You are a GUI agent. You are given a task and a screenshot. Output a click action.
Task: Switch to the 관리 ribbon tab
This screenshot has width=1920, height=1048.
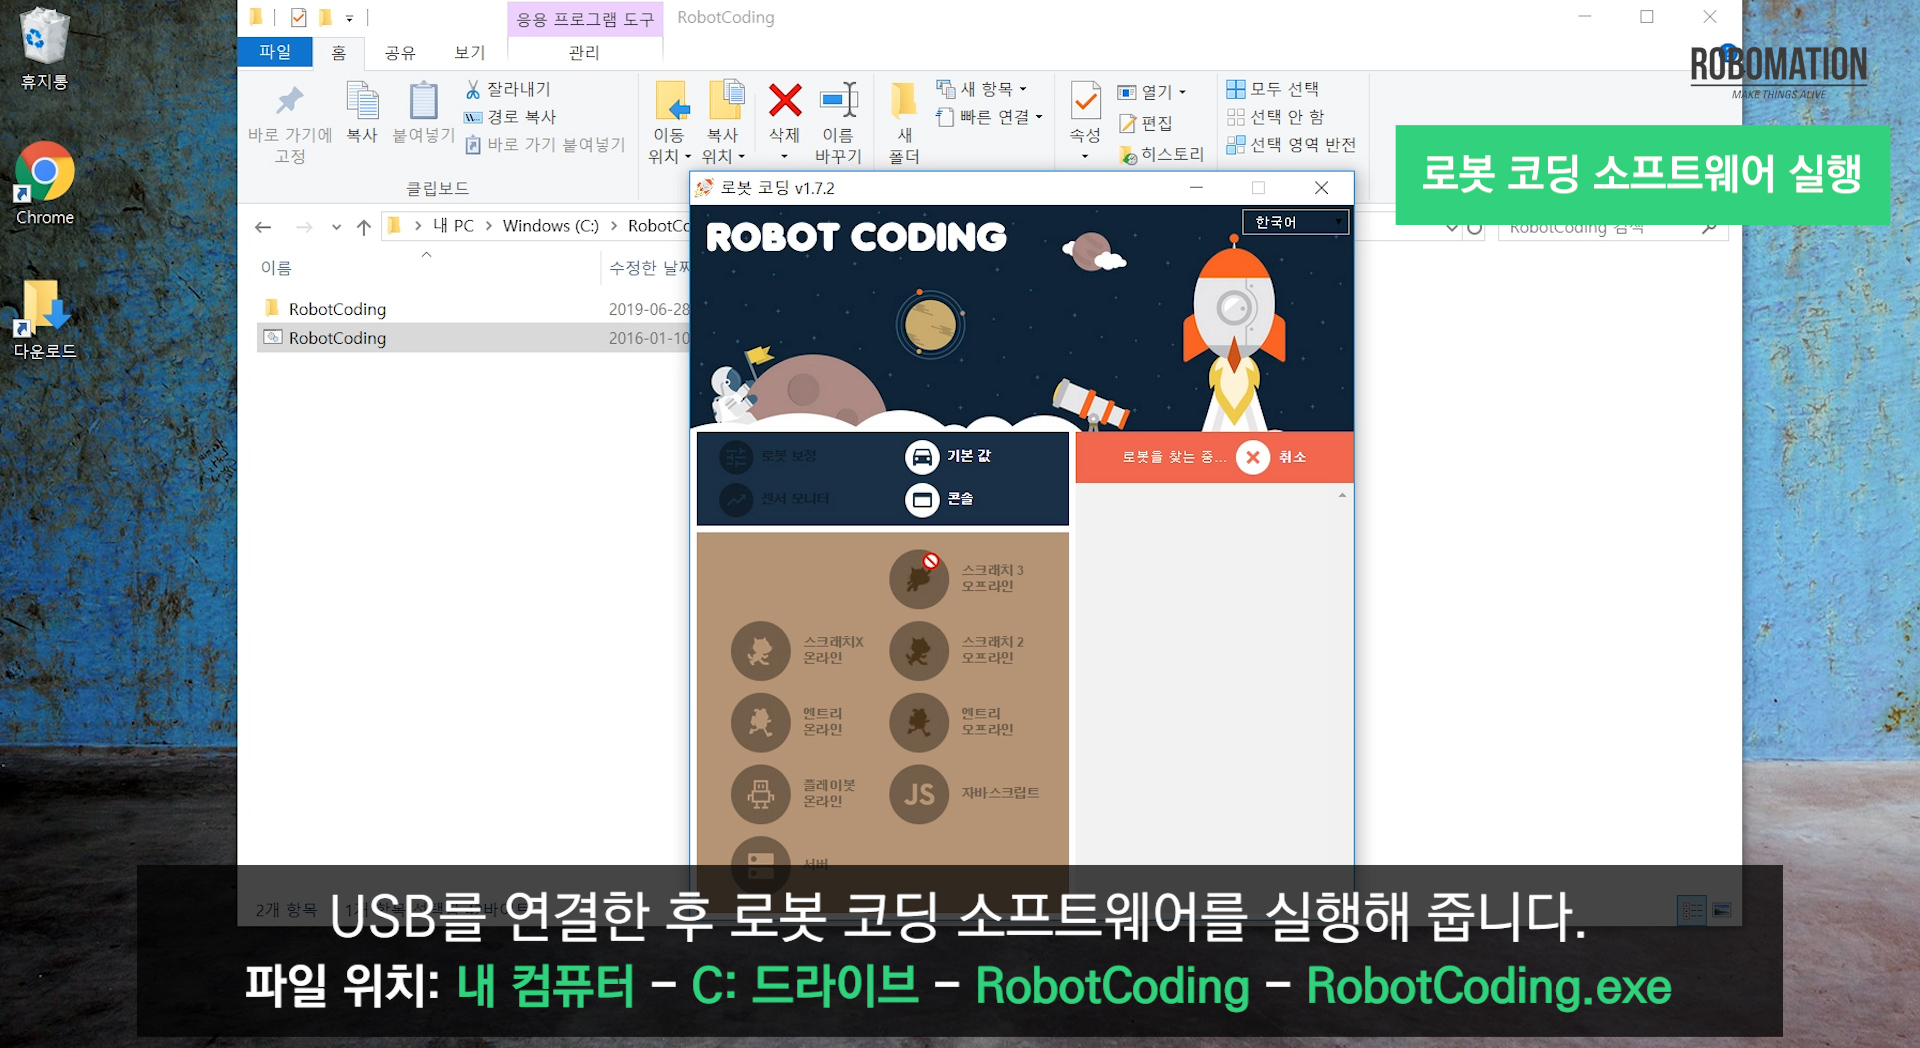pyautogui.click(x=584, y=52)
